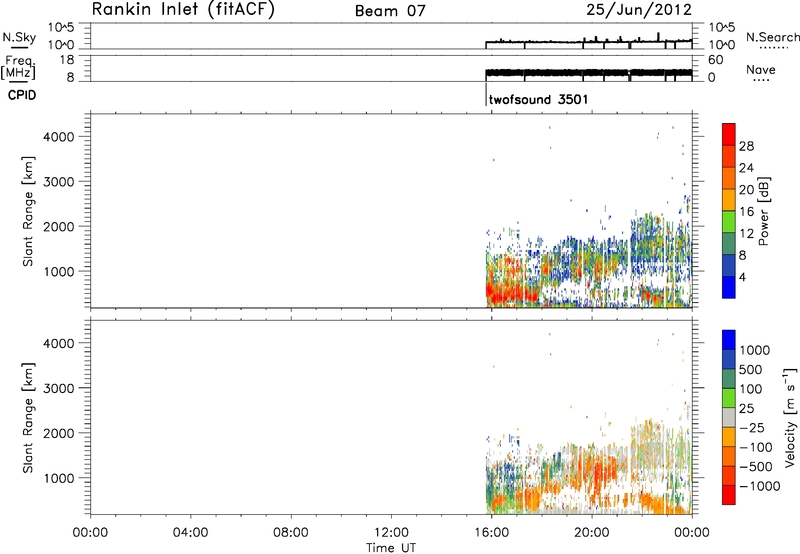The image size is (800, 554).
Task: Select the "20" label on the power colorbar
Action: [x=746, y=190]
